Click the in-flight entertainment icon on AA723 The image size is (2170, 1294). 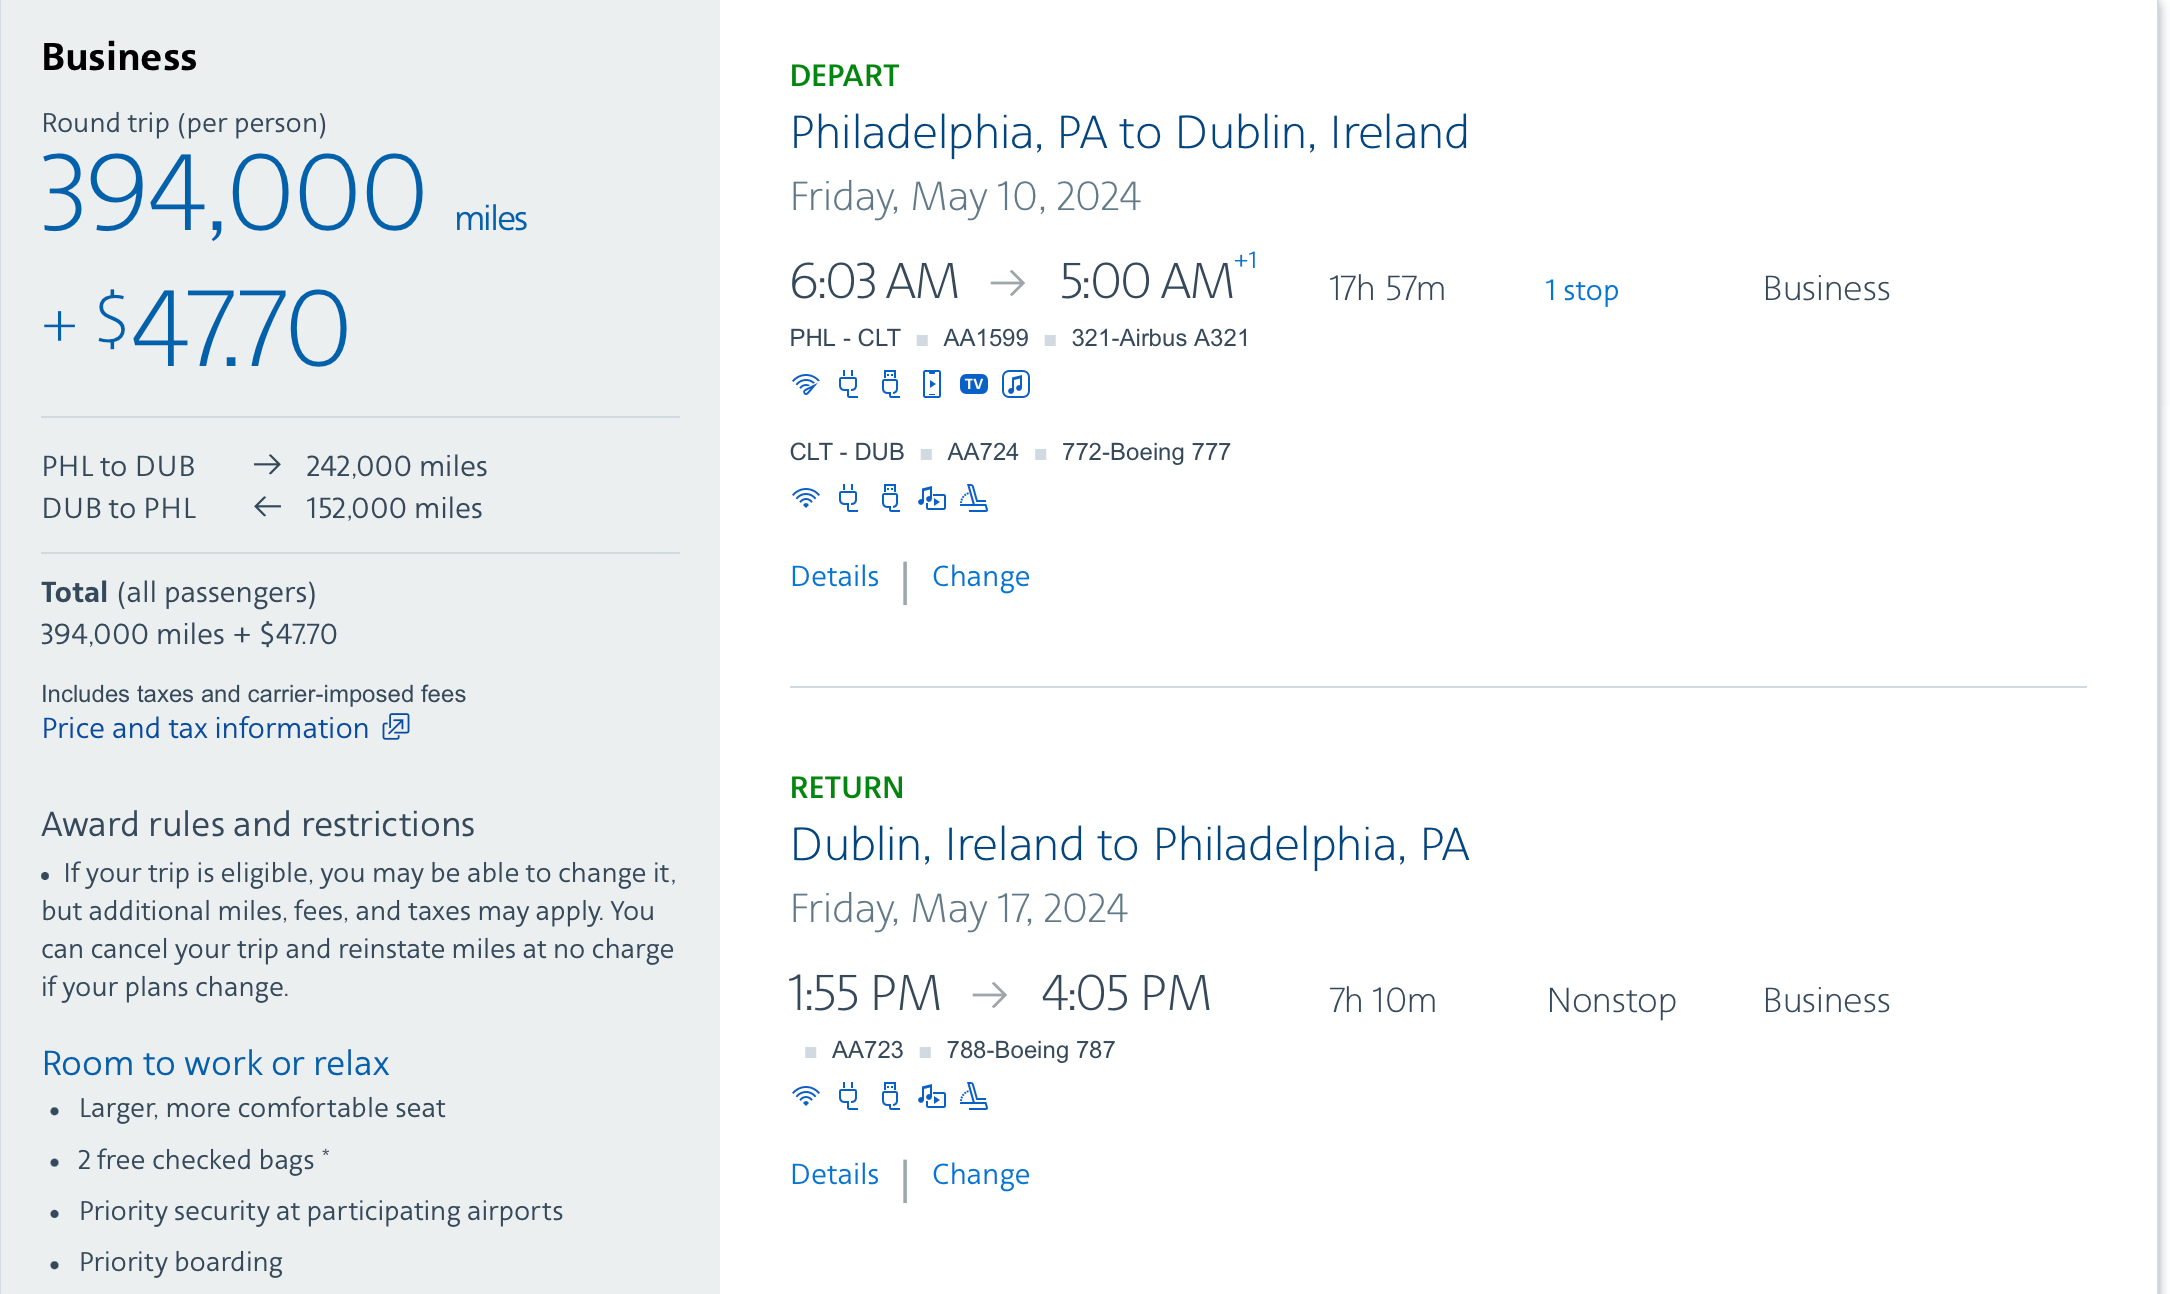932,1096
